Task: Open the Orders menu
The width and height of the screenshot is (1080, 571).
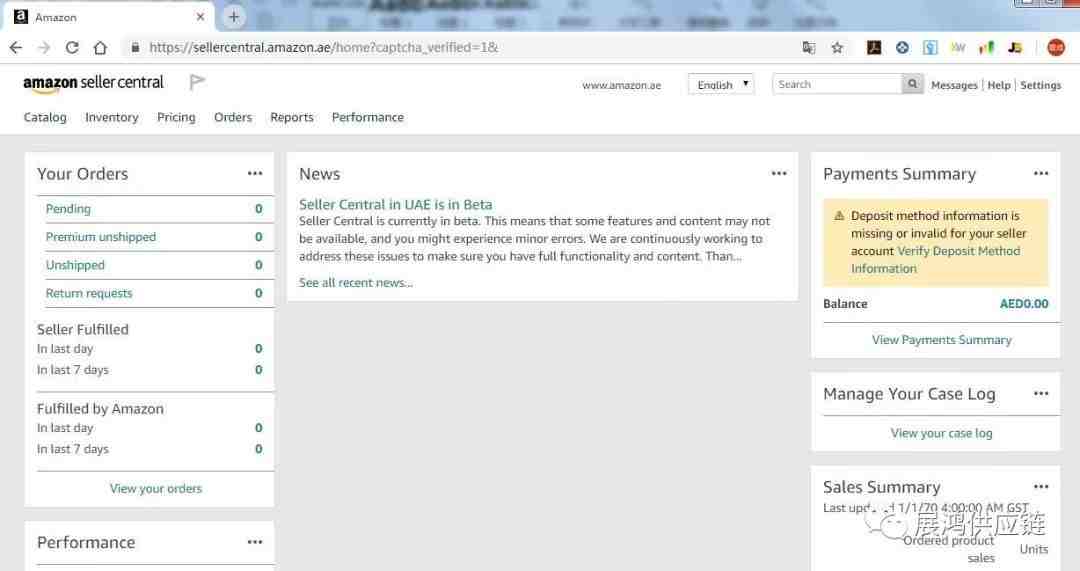Action: (x=233, y=117)
